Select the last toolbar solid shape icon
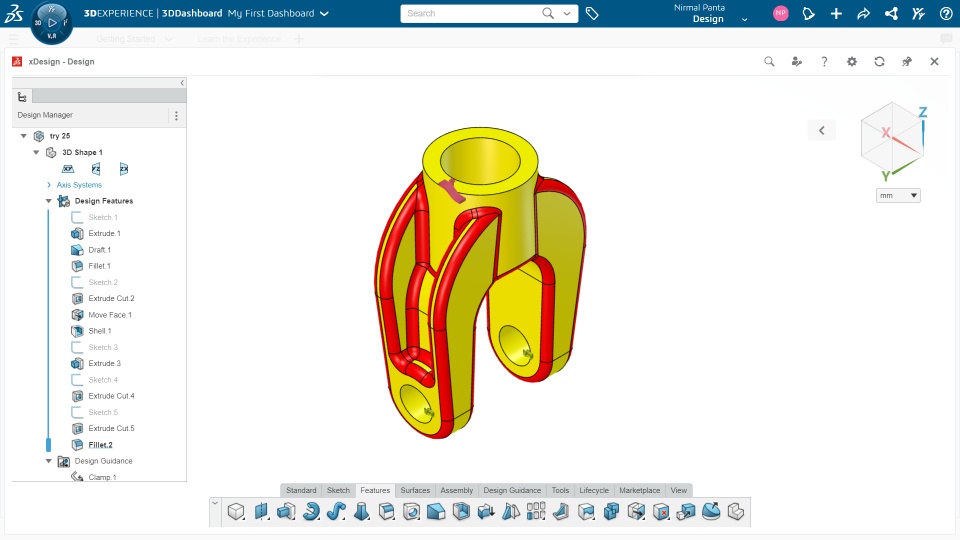This screenshot has height=540, width=960. point(736,511)
